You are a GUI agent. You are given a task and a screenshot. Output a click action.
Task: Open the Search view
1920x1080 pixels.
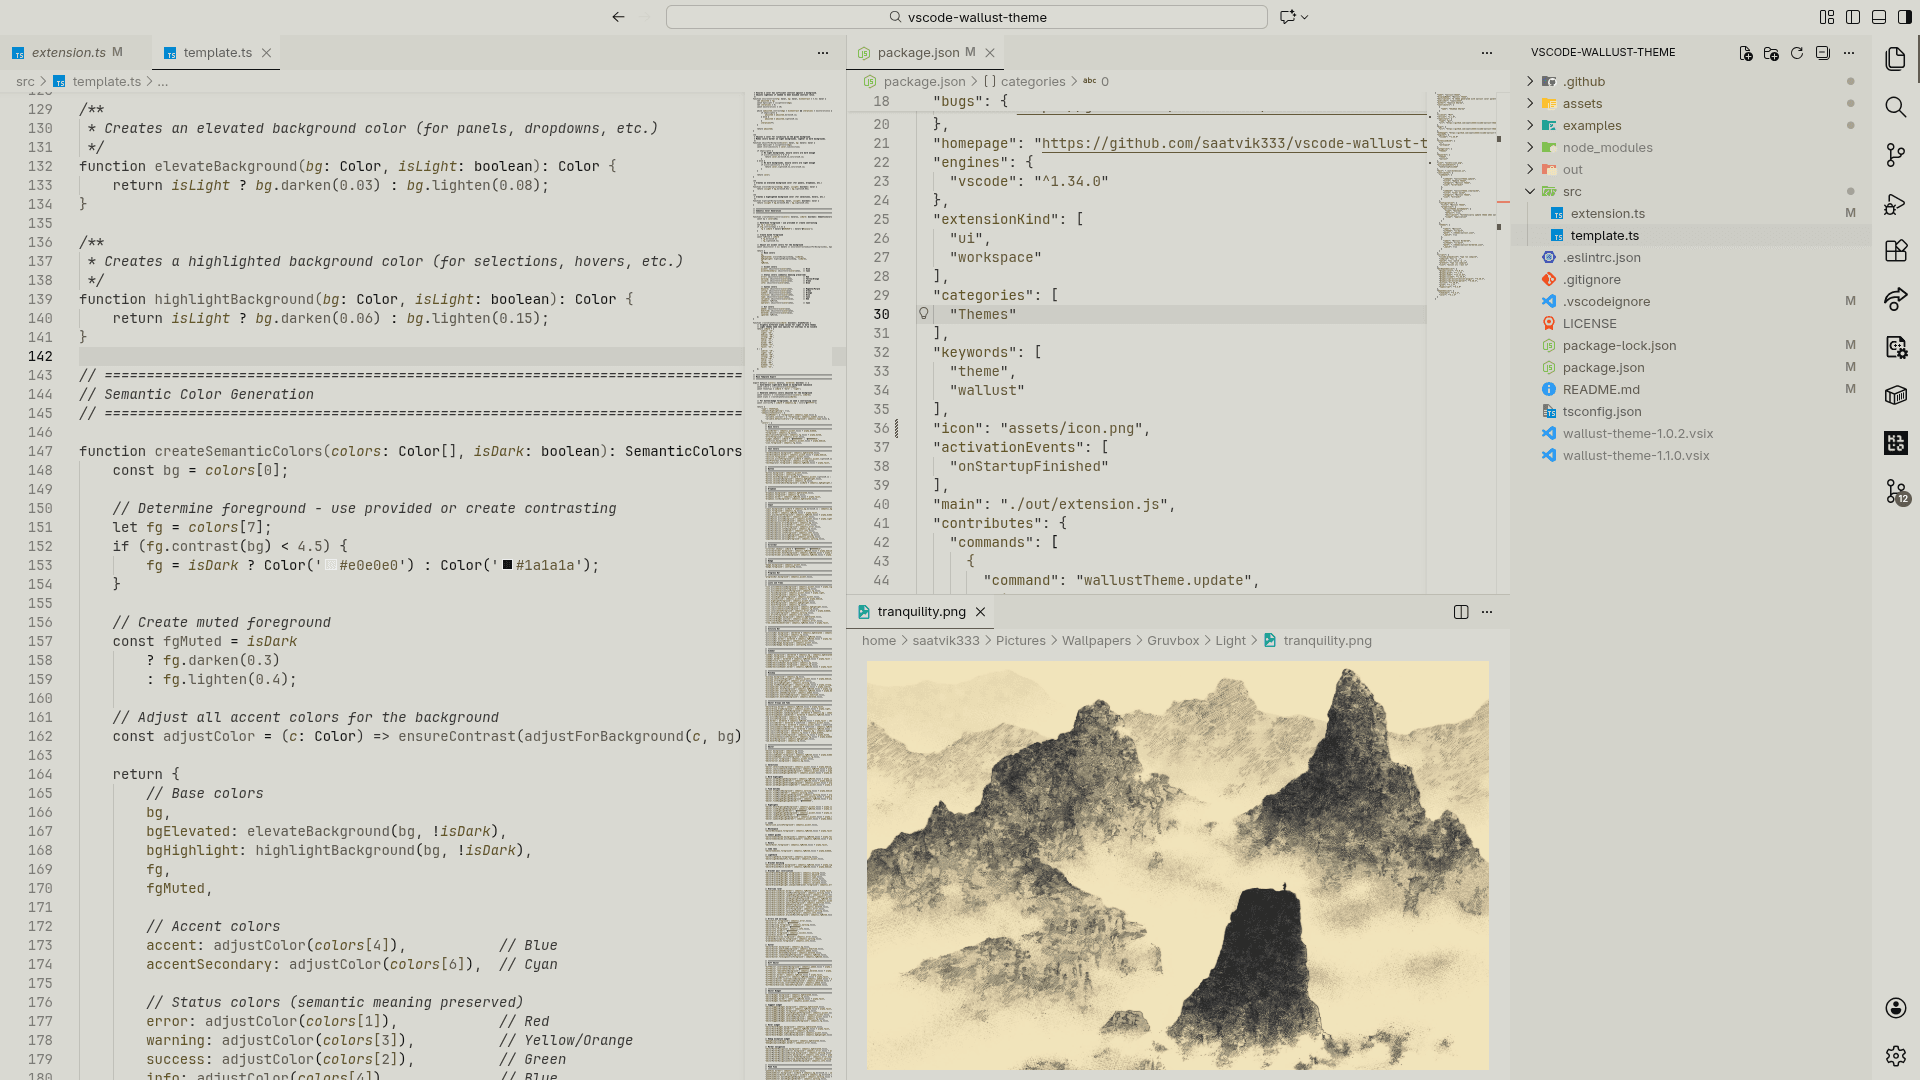tap(1896, 107)
